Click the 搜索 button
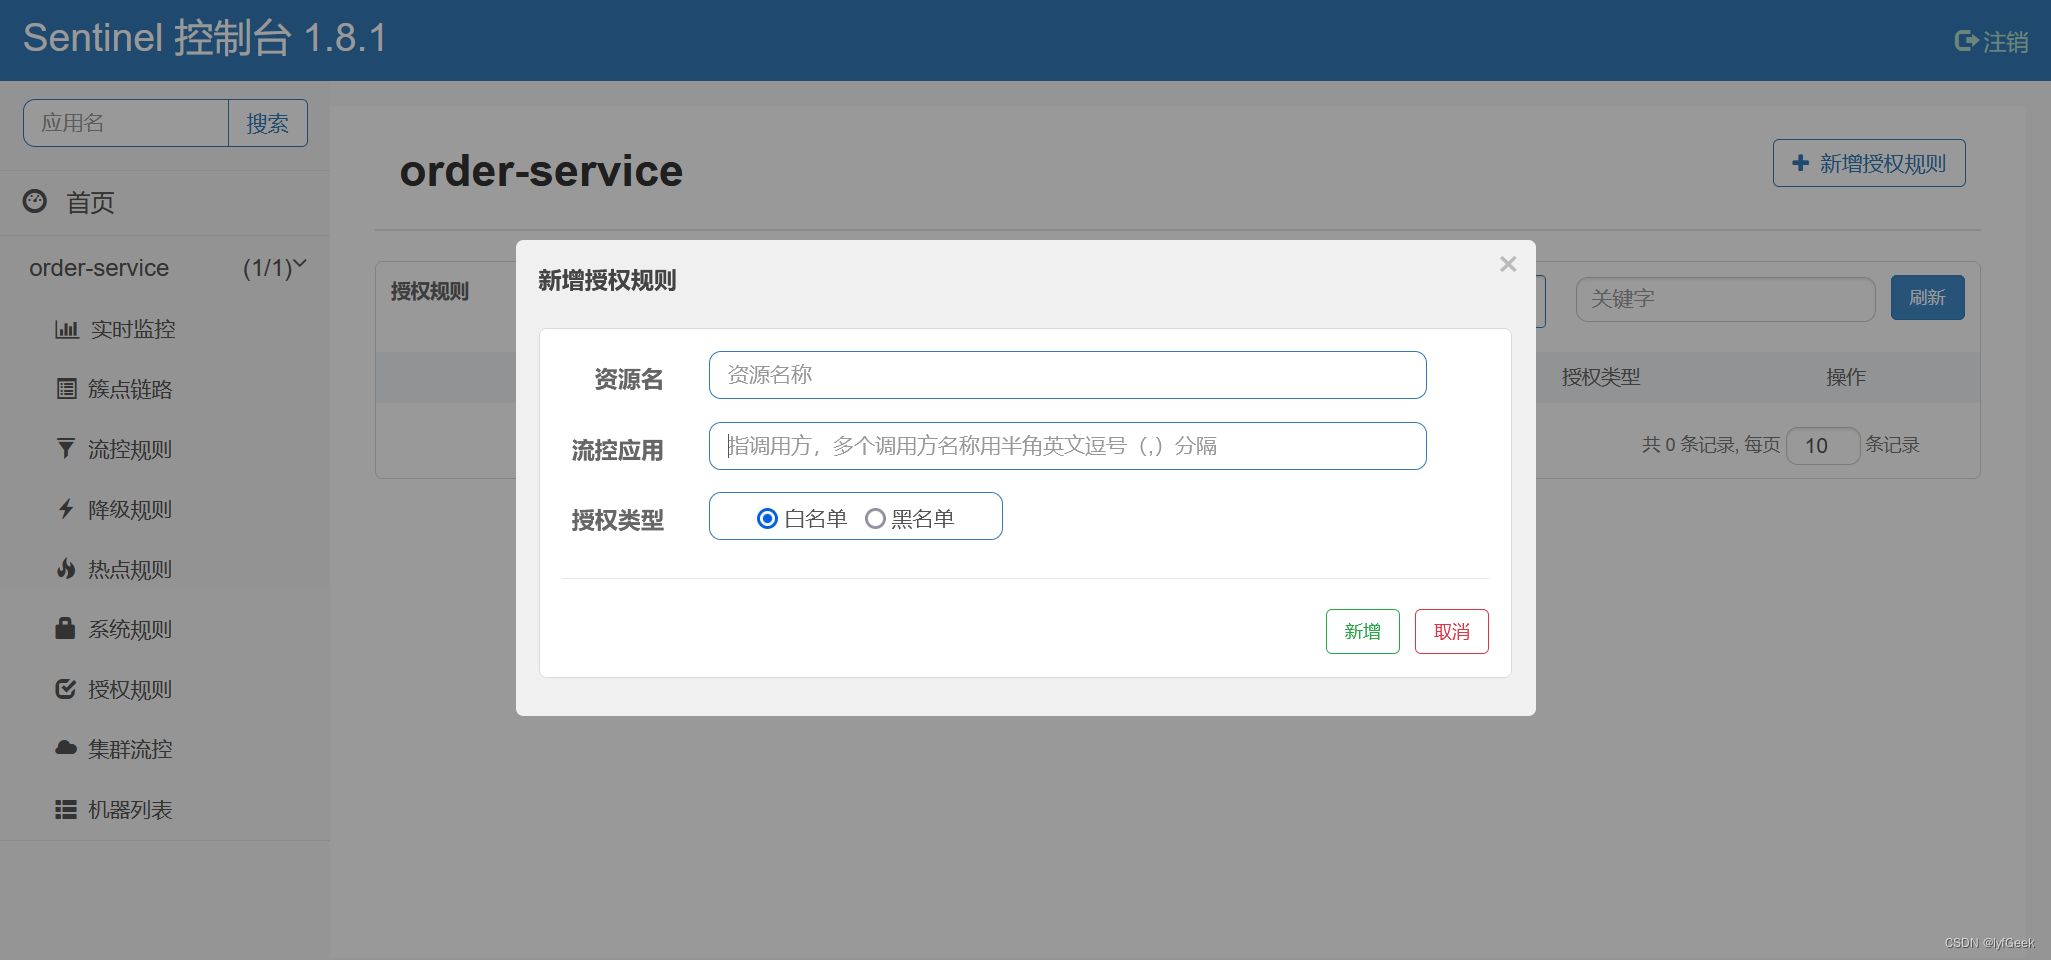Viewport: 2051px width, 960px height. pos(267,123)
